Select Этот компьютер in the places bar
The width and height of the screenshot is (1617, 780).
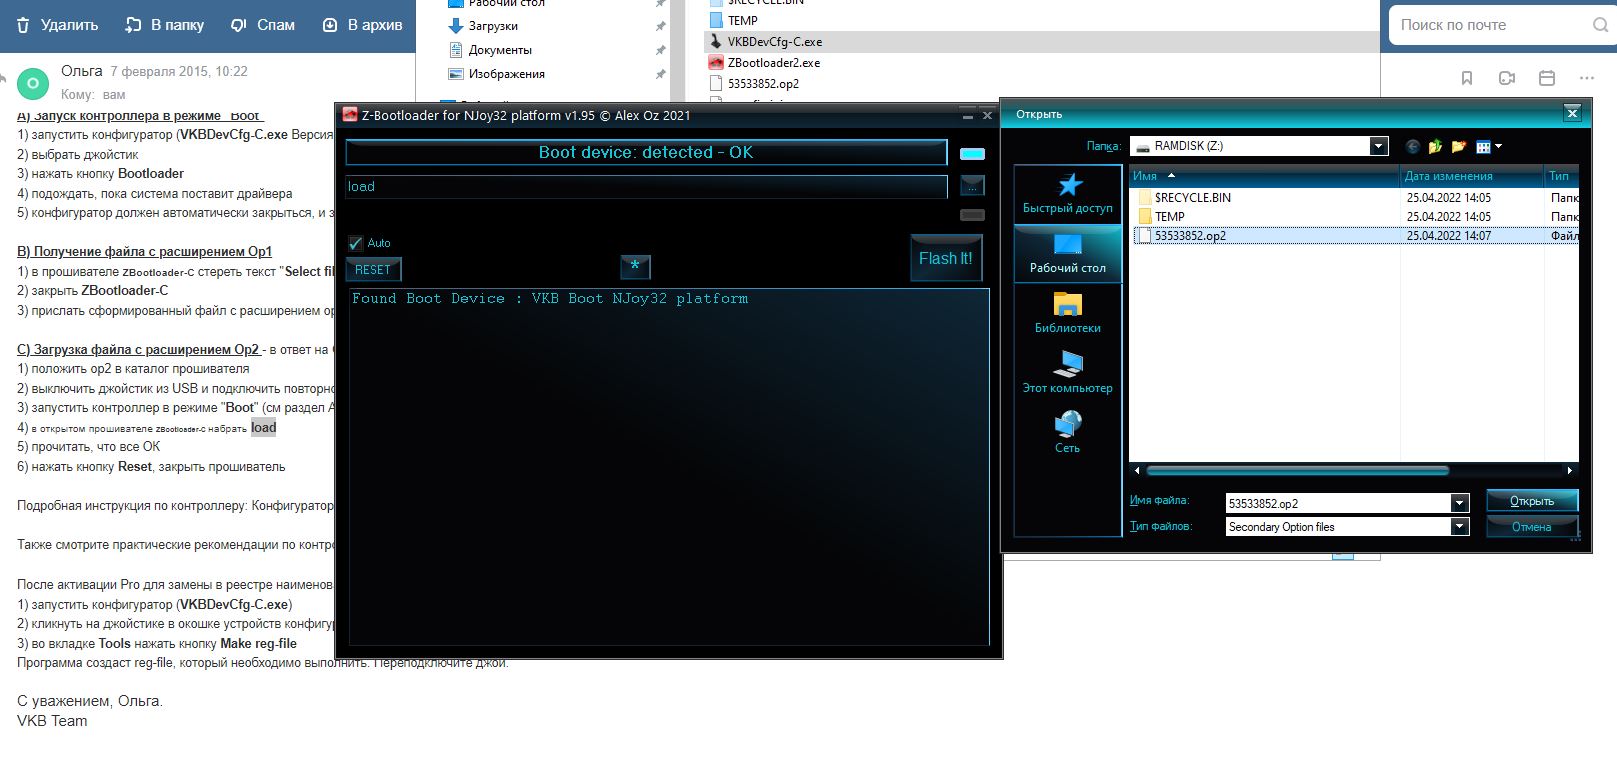point(1067,373)
